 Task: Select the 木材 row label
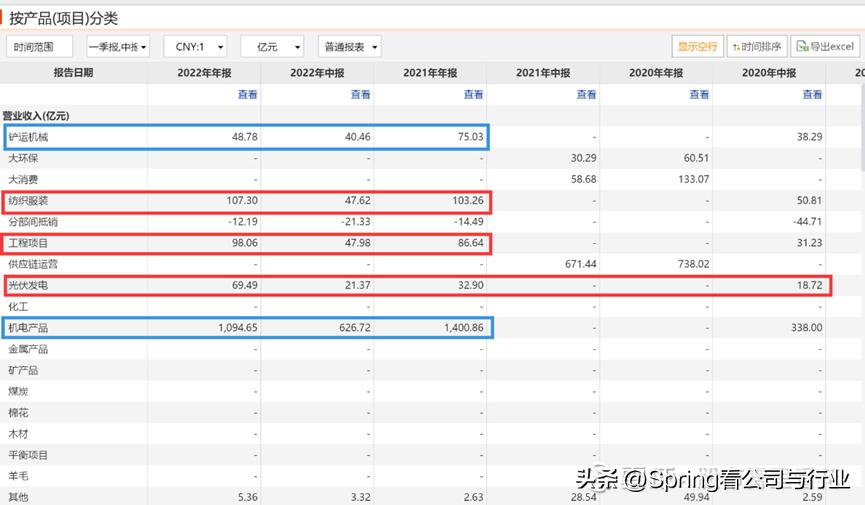(x=18, y=434)
